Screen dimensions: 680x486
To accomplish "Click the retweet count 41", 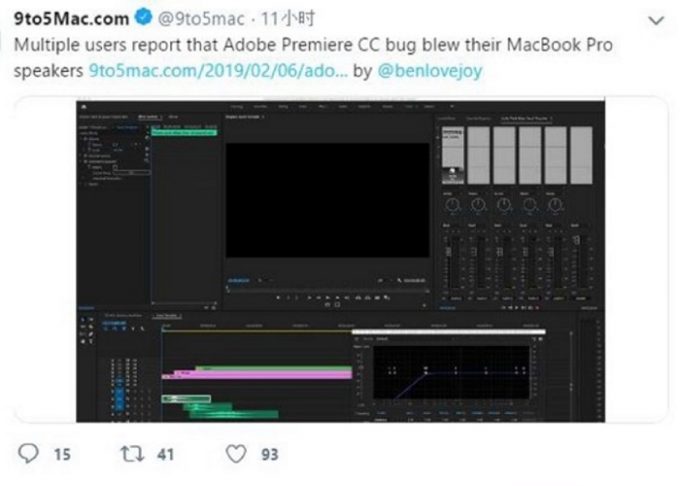I will (165, 454).
